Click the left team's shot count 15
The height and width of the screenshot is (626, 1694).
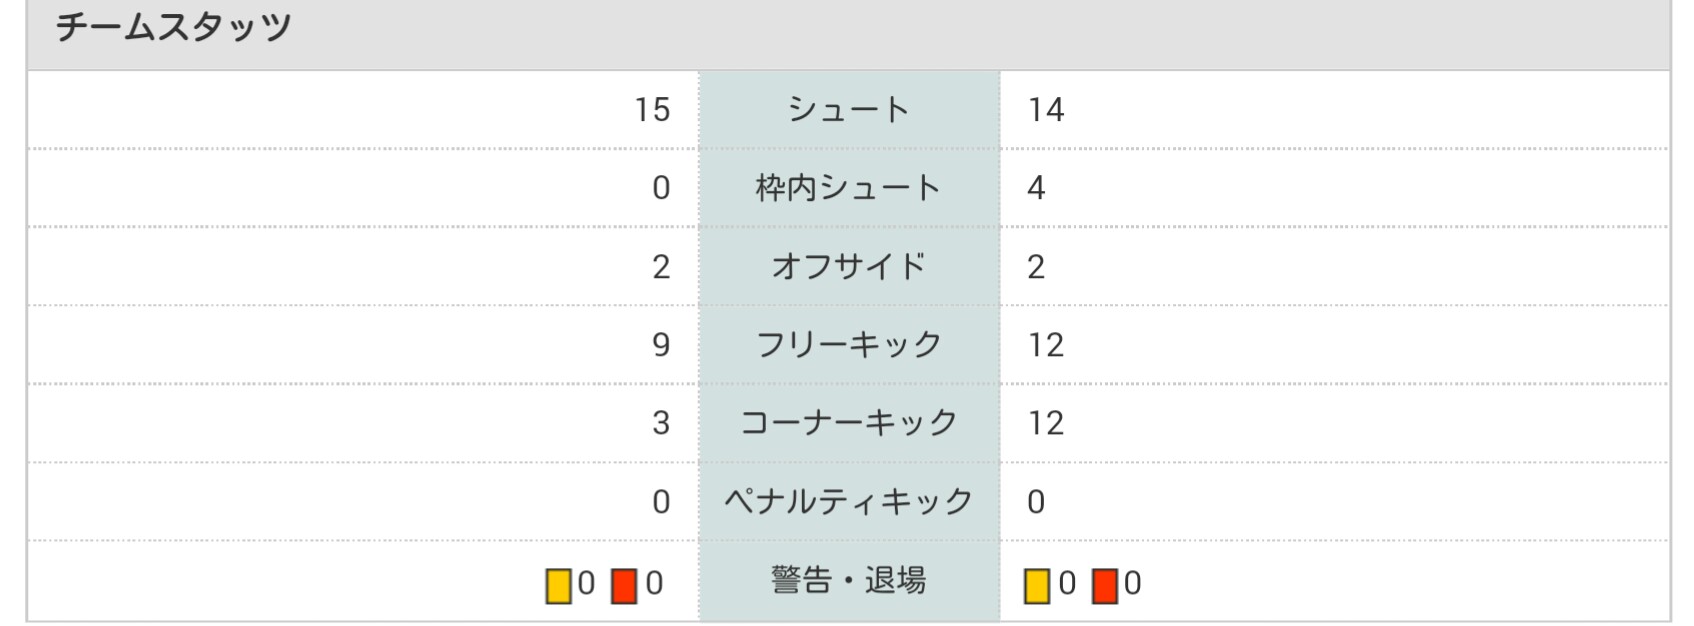click(652, 109)
